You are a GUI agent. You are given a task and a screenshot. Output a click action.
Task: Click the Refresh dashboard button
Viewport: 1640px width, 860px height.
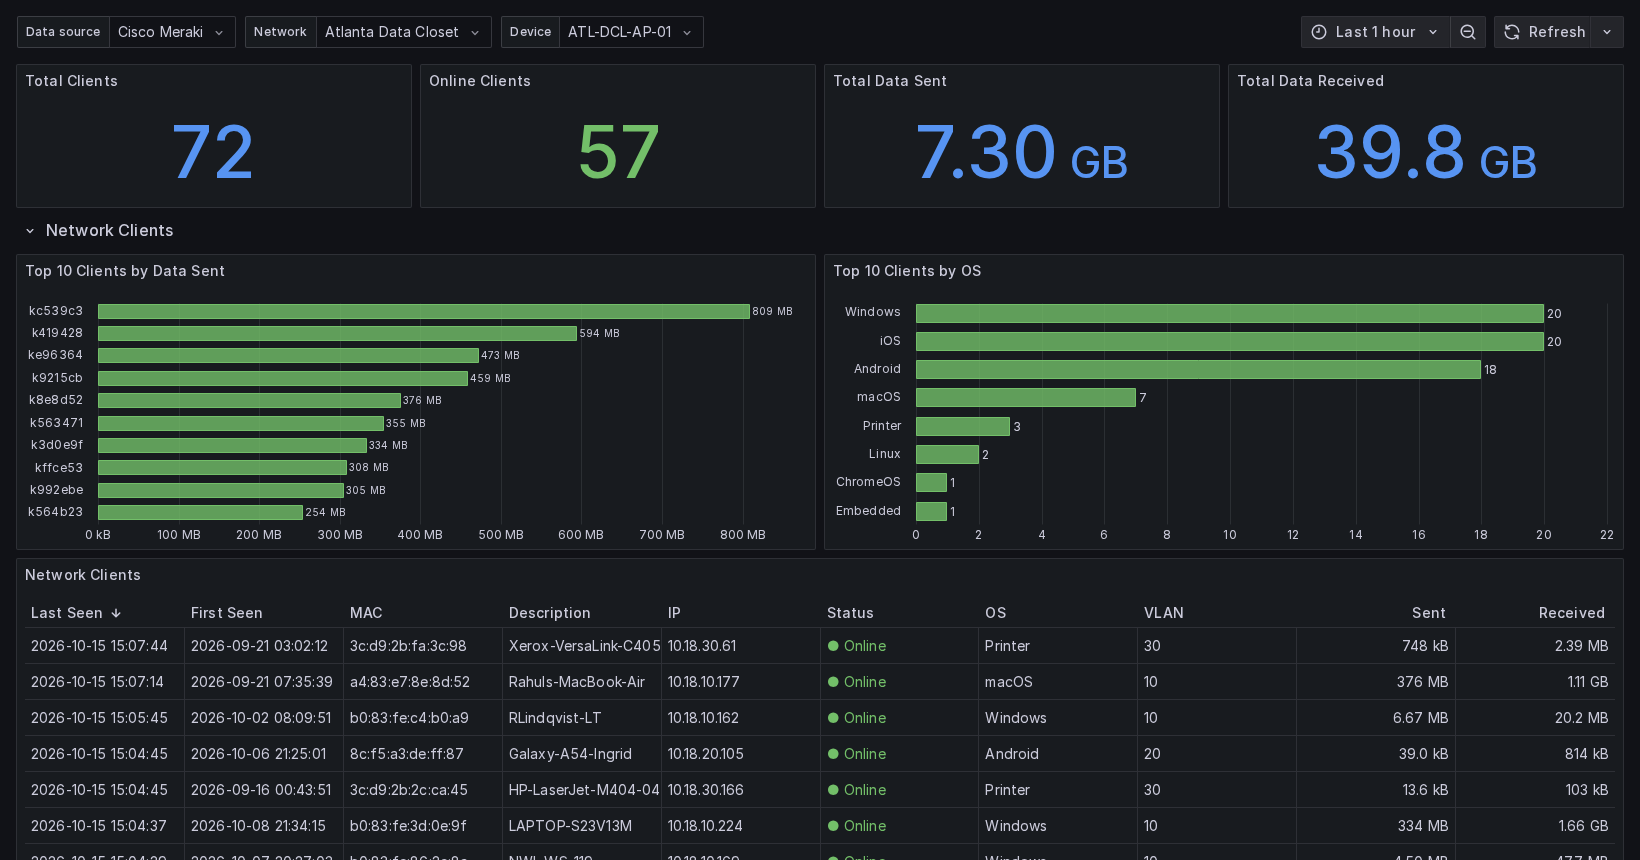[1543, 32]
